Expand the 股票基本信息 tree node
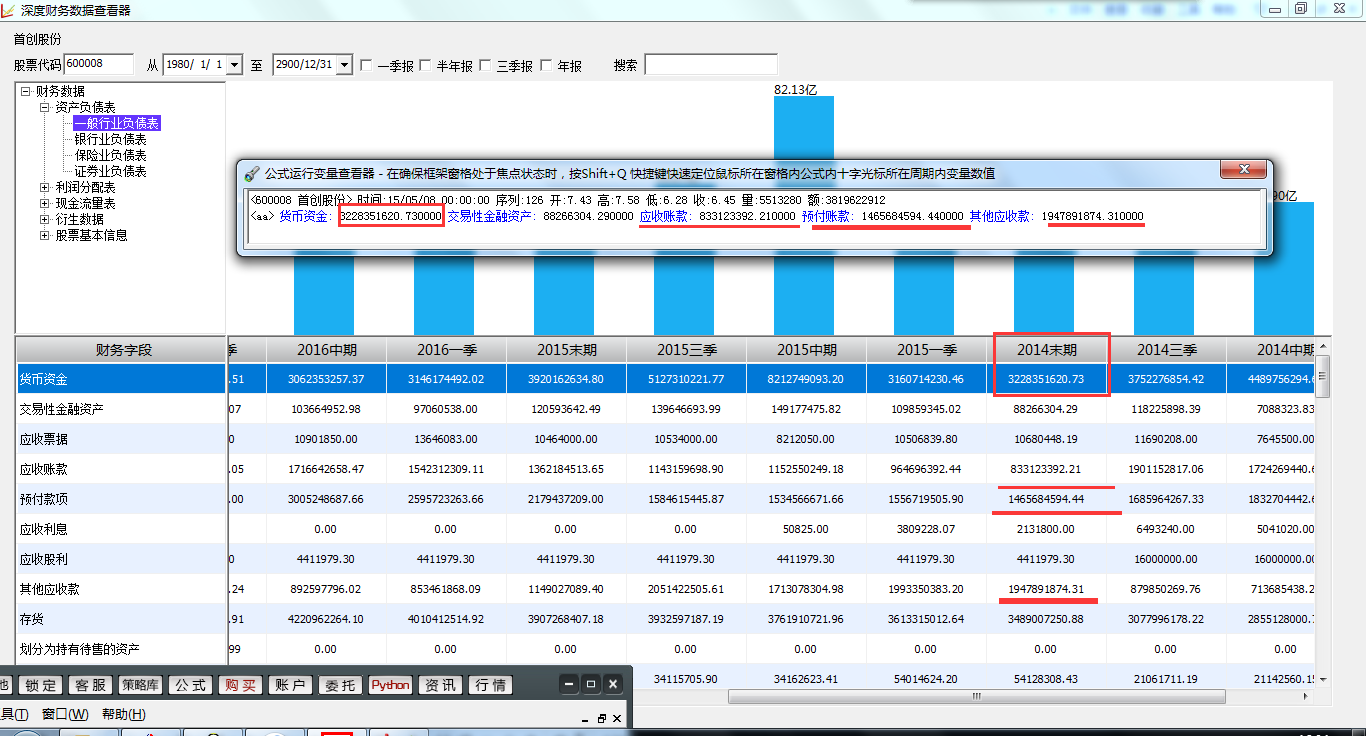This screenshot has width=1366, height=736. pyautogui.click(x=44, y=235)
